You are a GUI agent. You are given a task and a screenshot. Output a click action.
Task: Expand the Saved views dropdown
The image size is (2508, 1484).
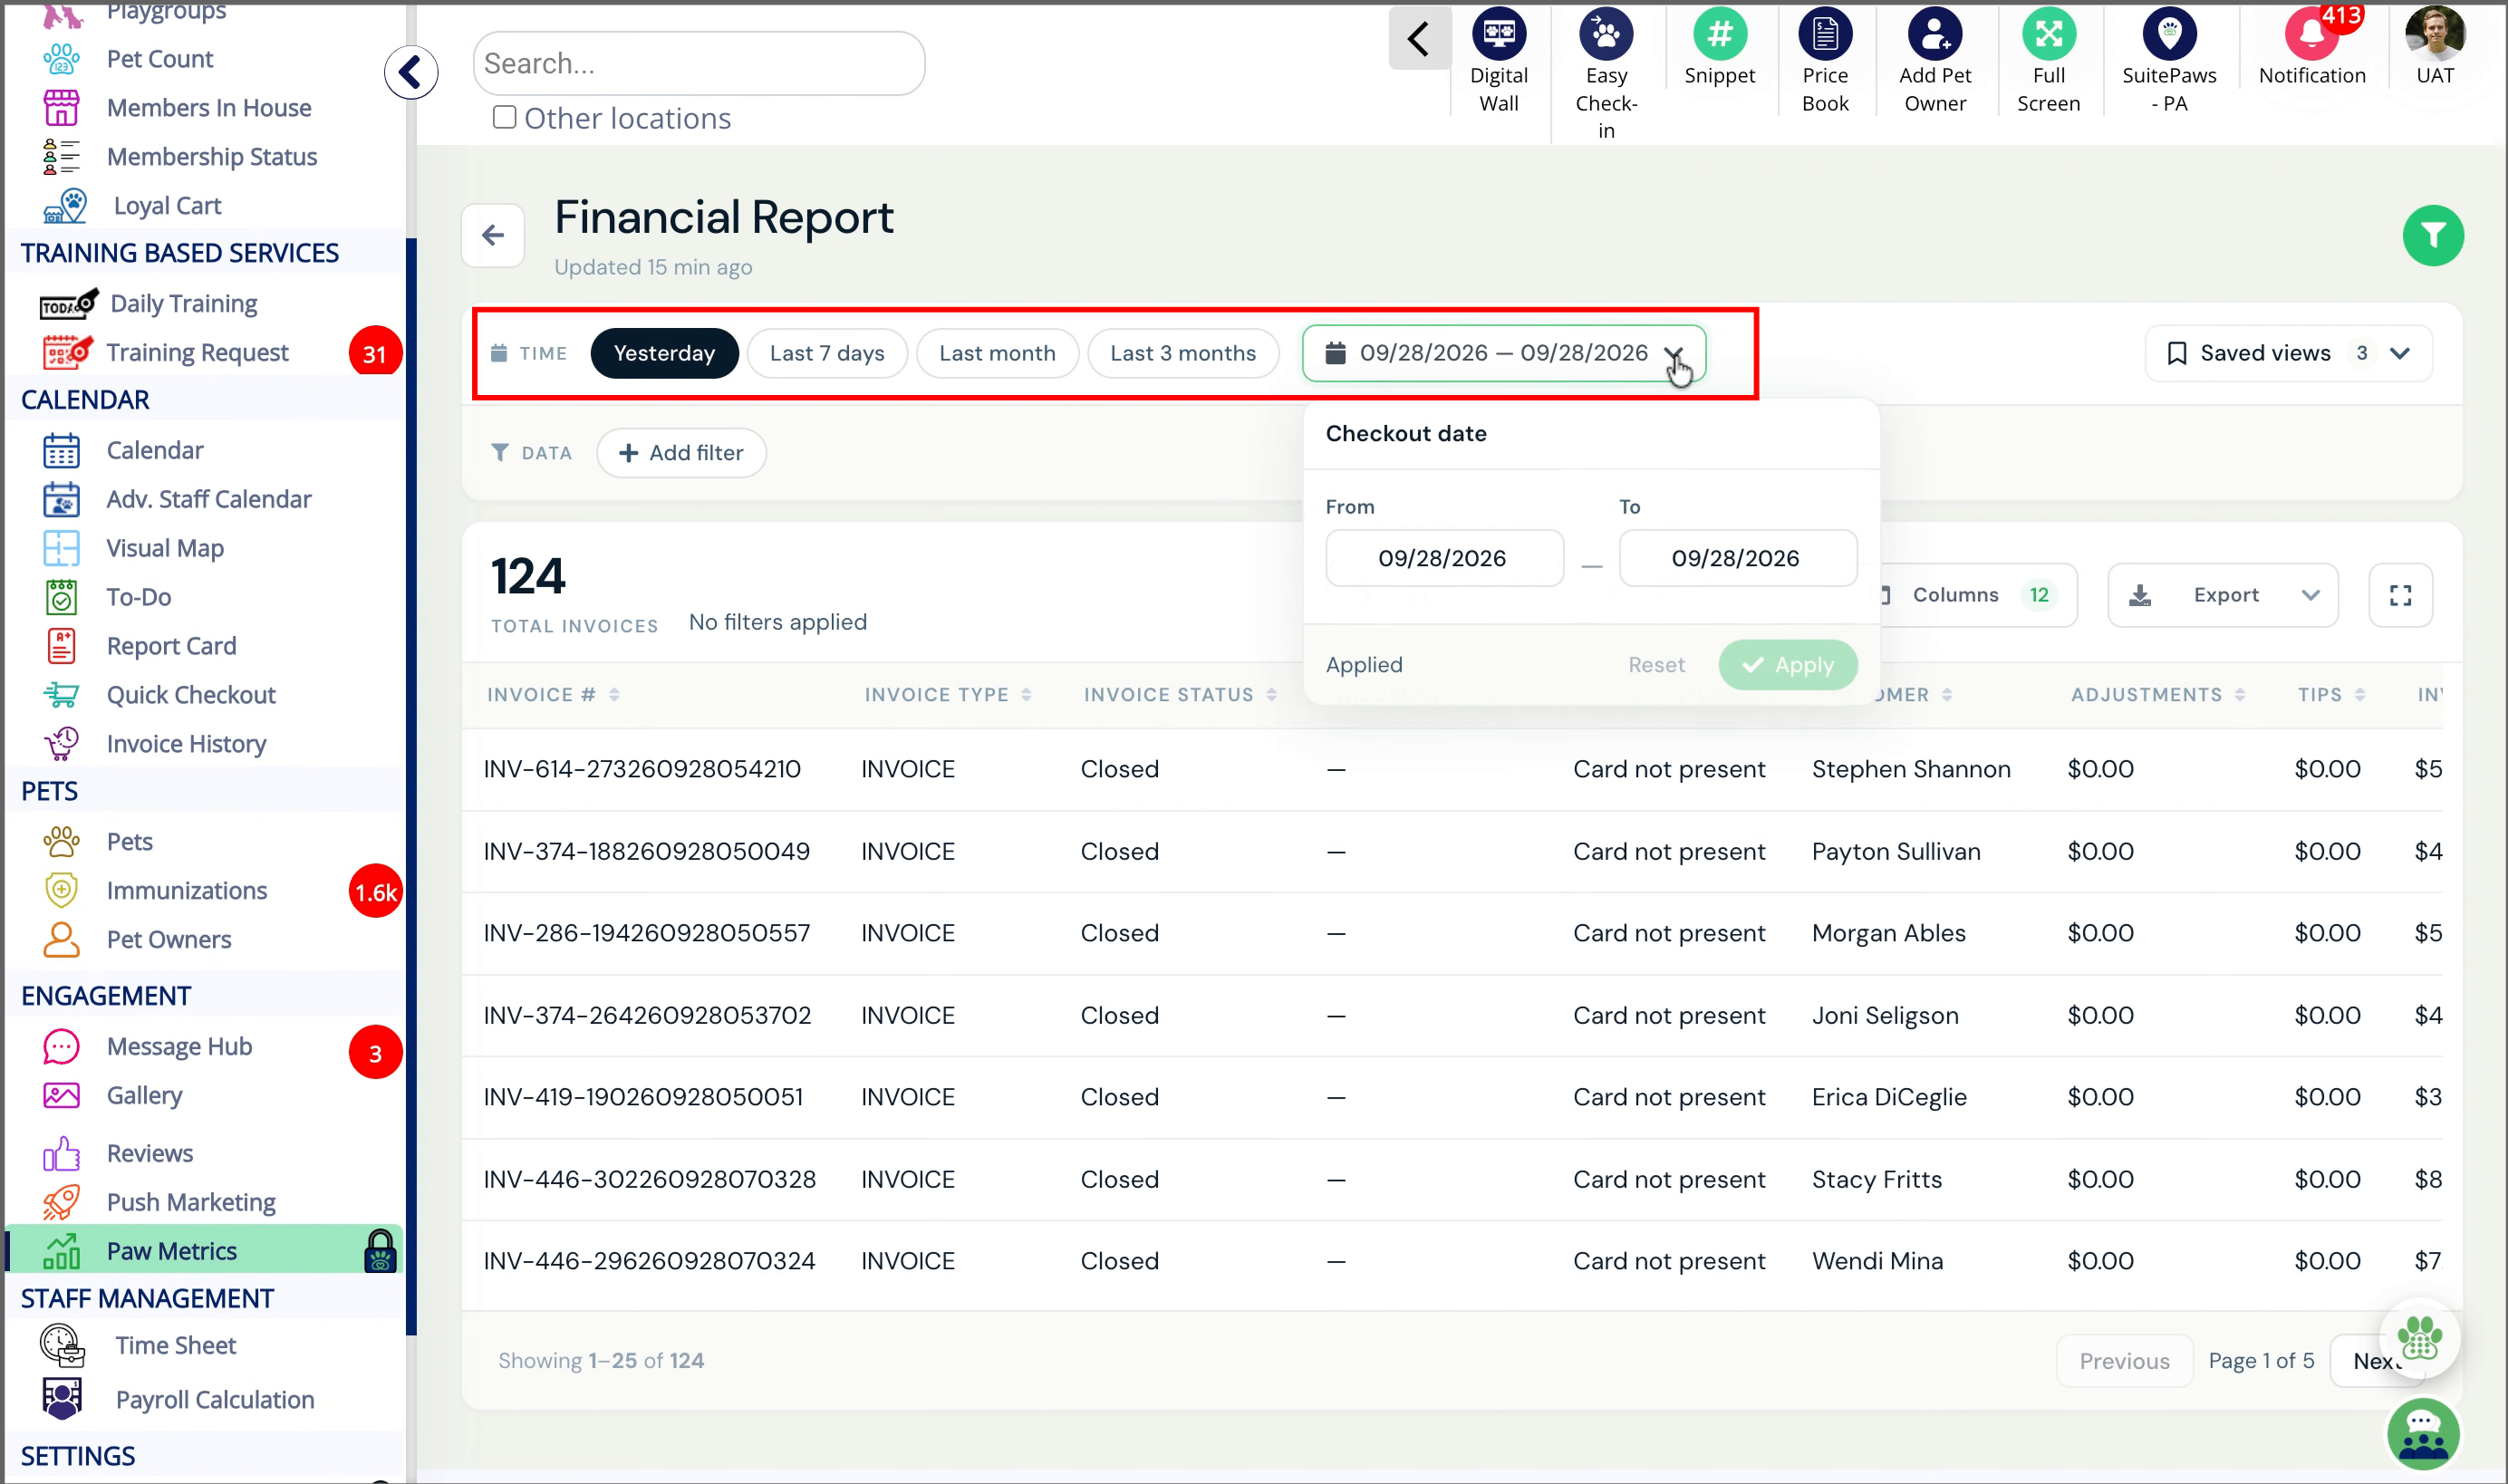(x=2287, y=353)
